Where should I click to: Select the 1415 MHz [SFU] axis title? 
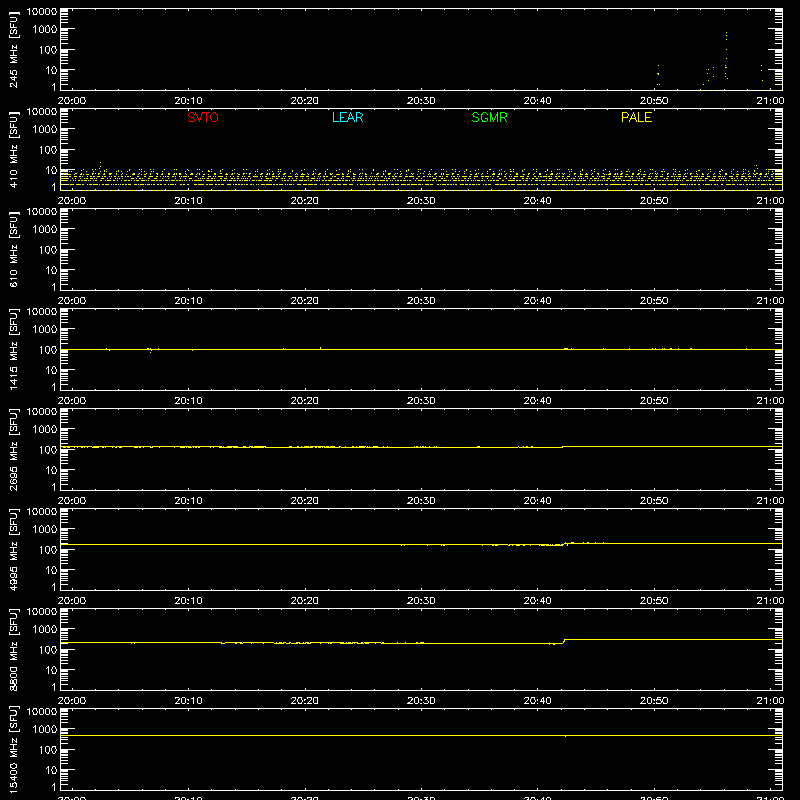(x=14, y=349)
